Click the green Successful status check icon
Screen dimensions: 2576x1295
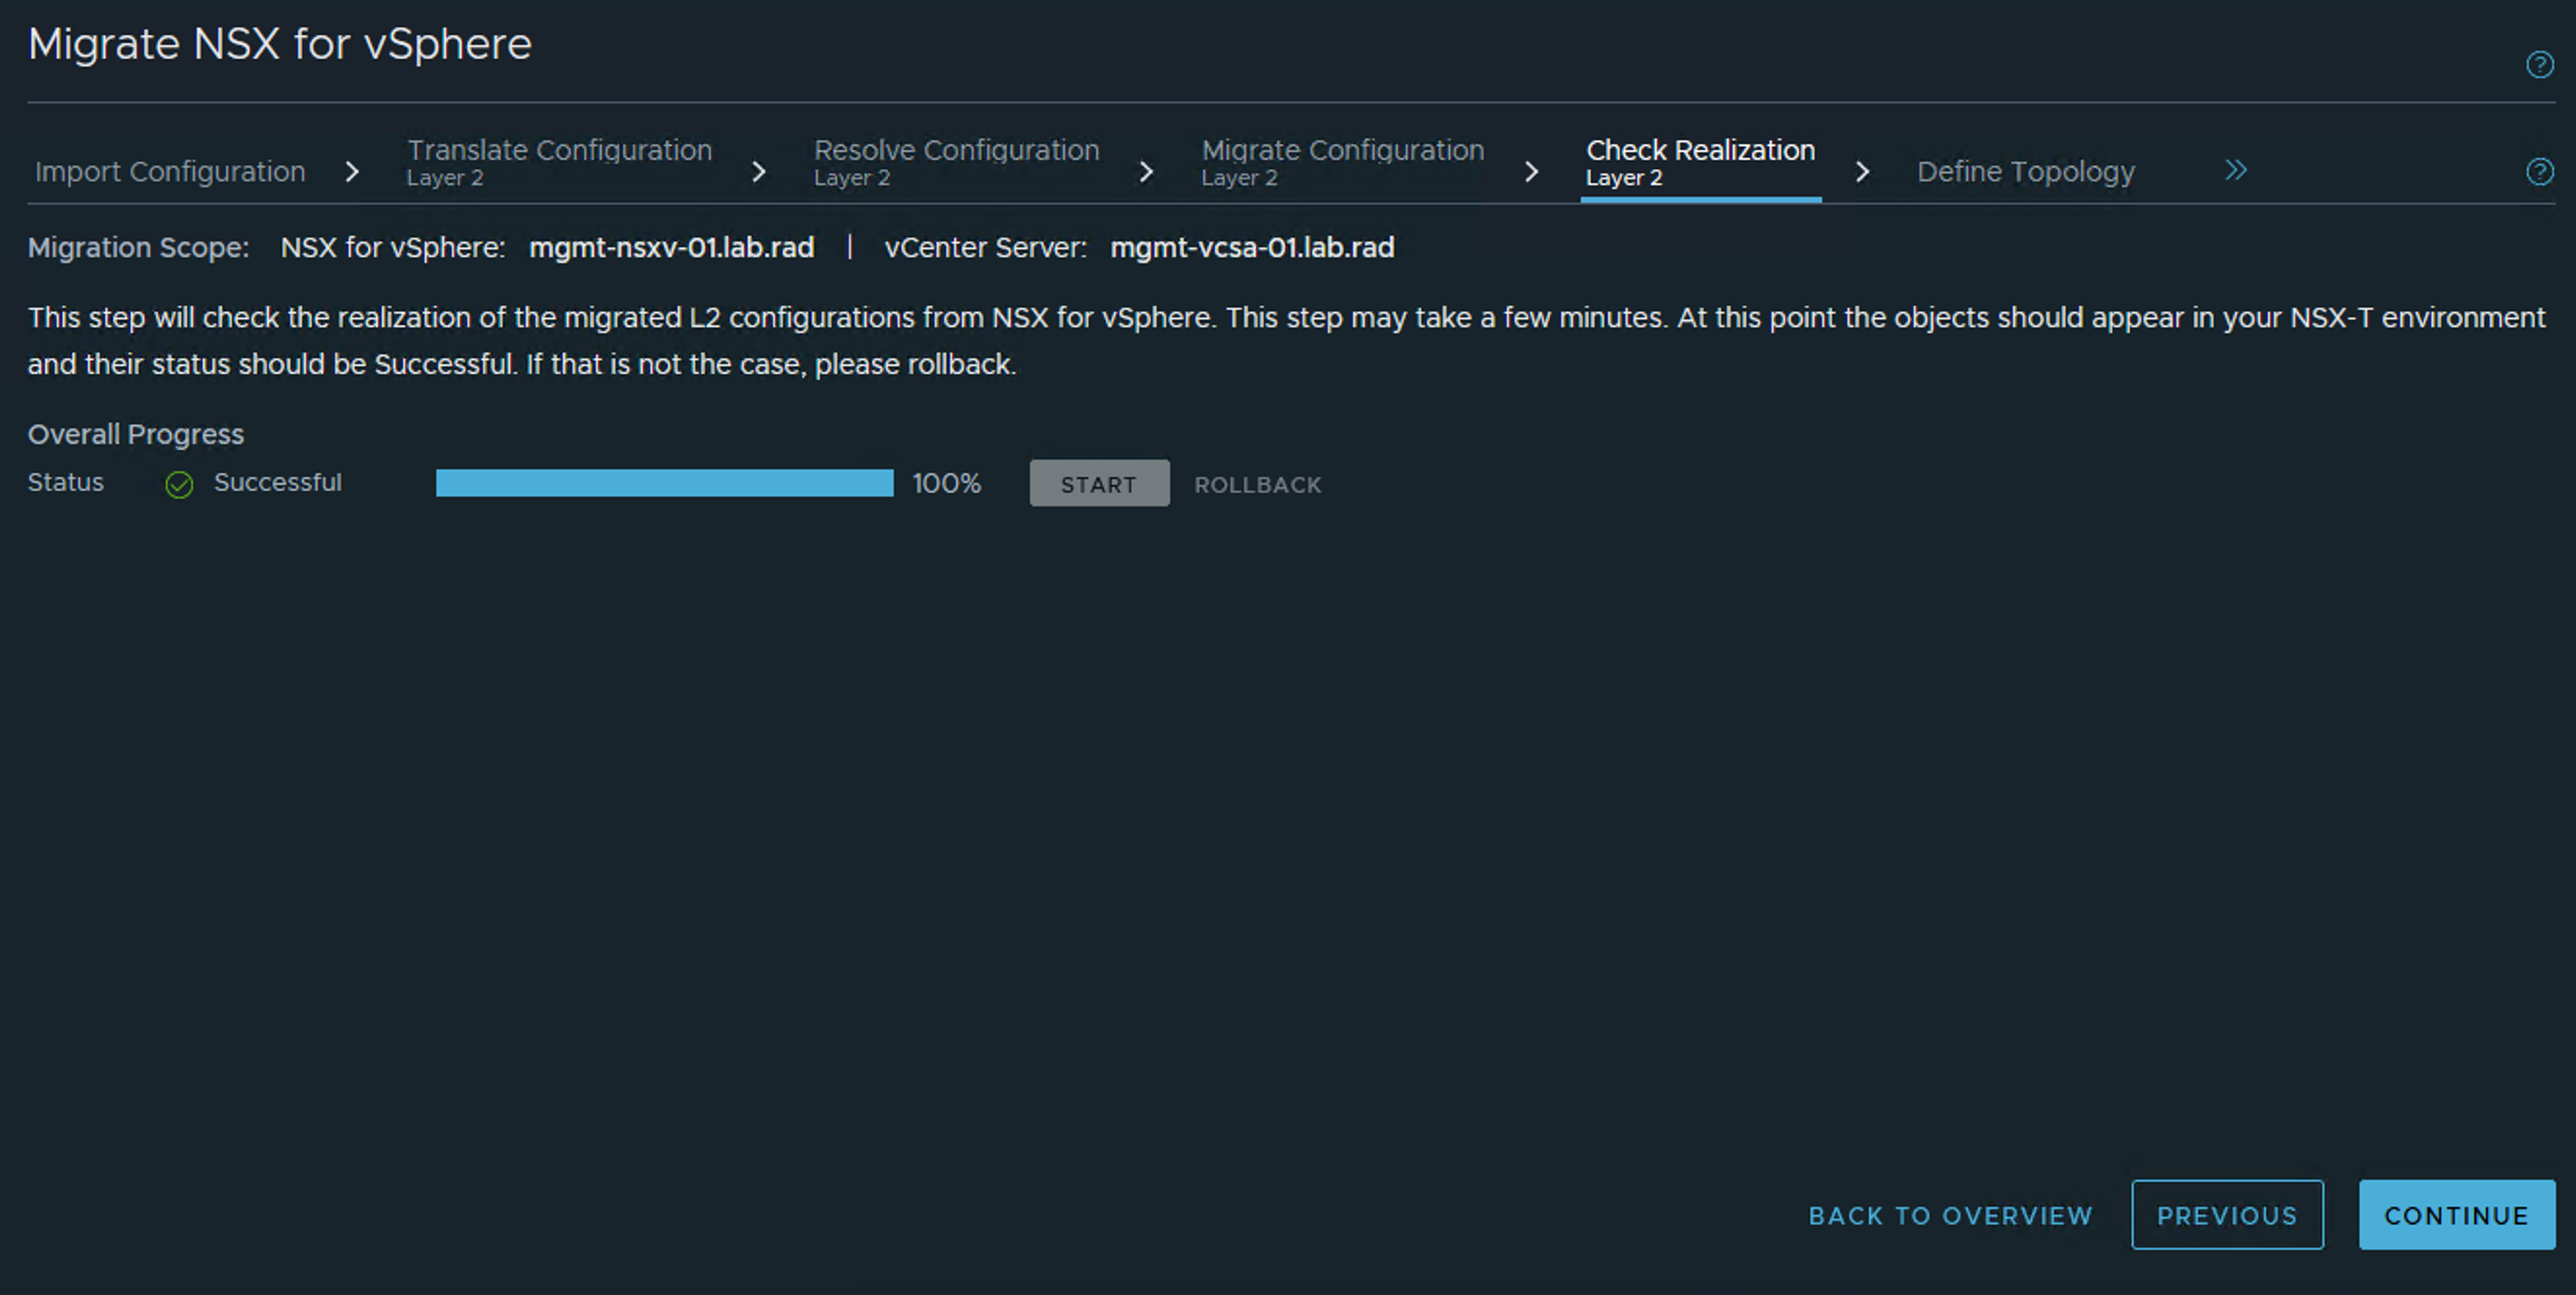(x=179, y=484)
